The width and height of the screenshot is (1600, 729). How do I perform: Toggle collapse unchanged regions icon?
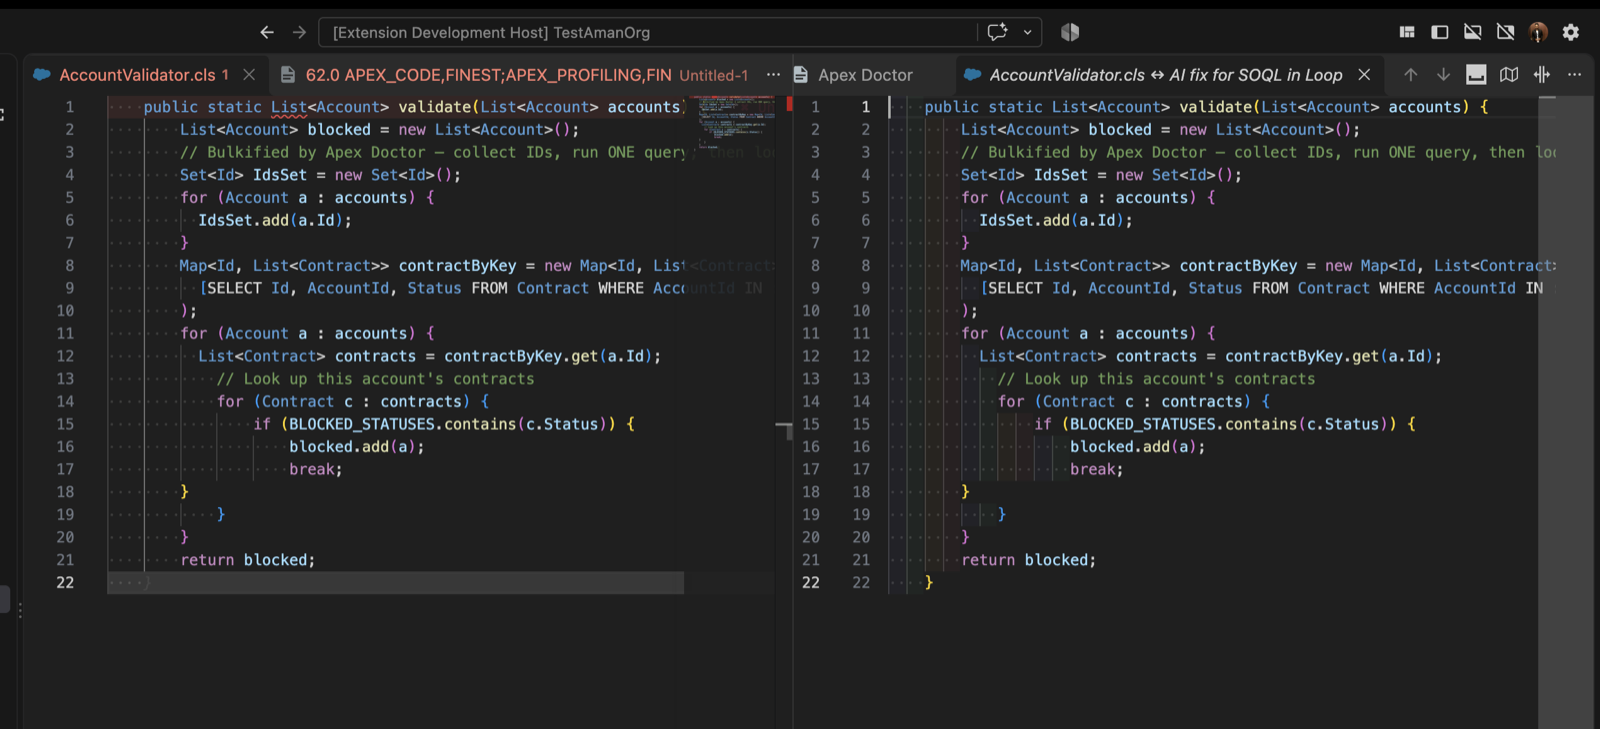pos(1542,75)
